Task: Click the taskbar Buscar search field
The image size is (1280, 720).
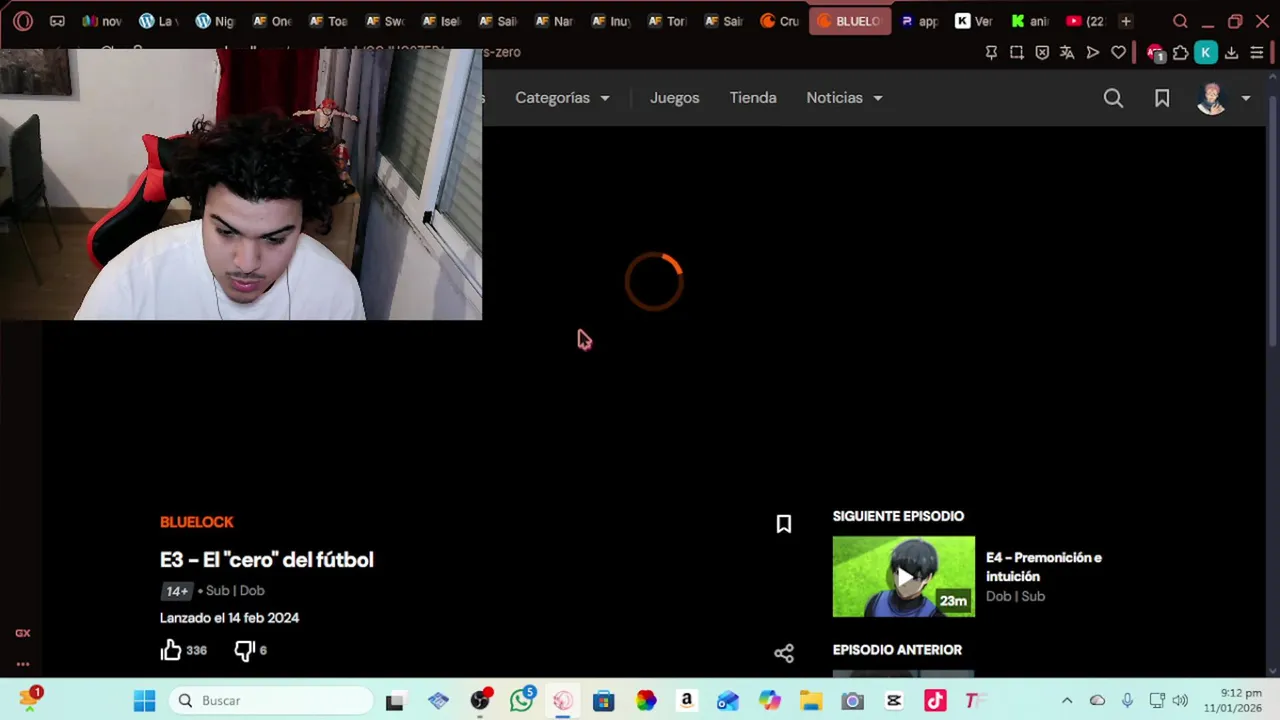Action: 271,701
